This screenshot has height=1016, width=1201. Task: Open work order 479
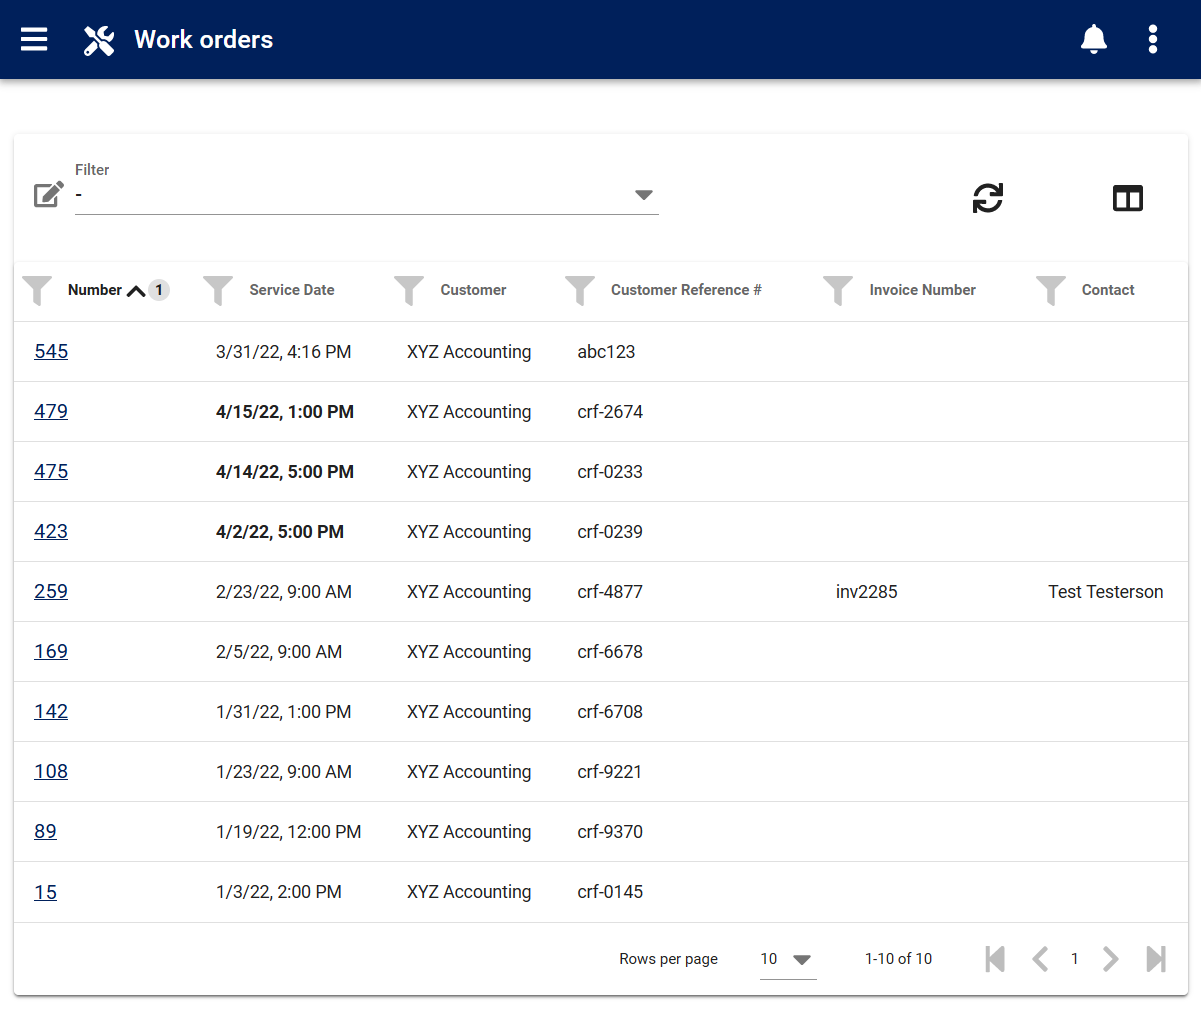tap(51, 411)
